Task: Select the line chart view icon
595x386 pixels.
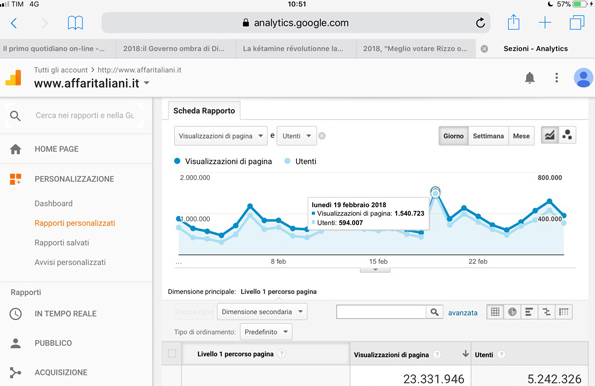Action: click(550, 135)
